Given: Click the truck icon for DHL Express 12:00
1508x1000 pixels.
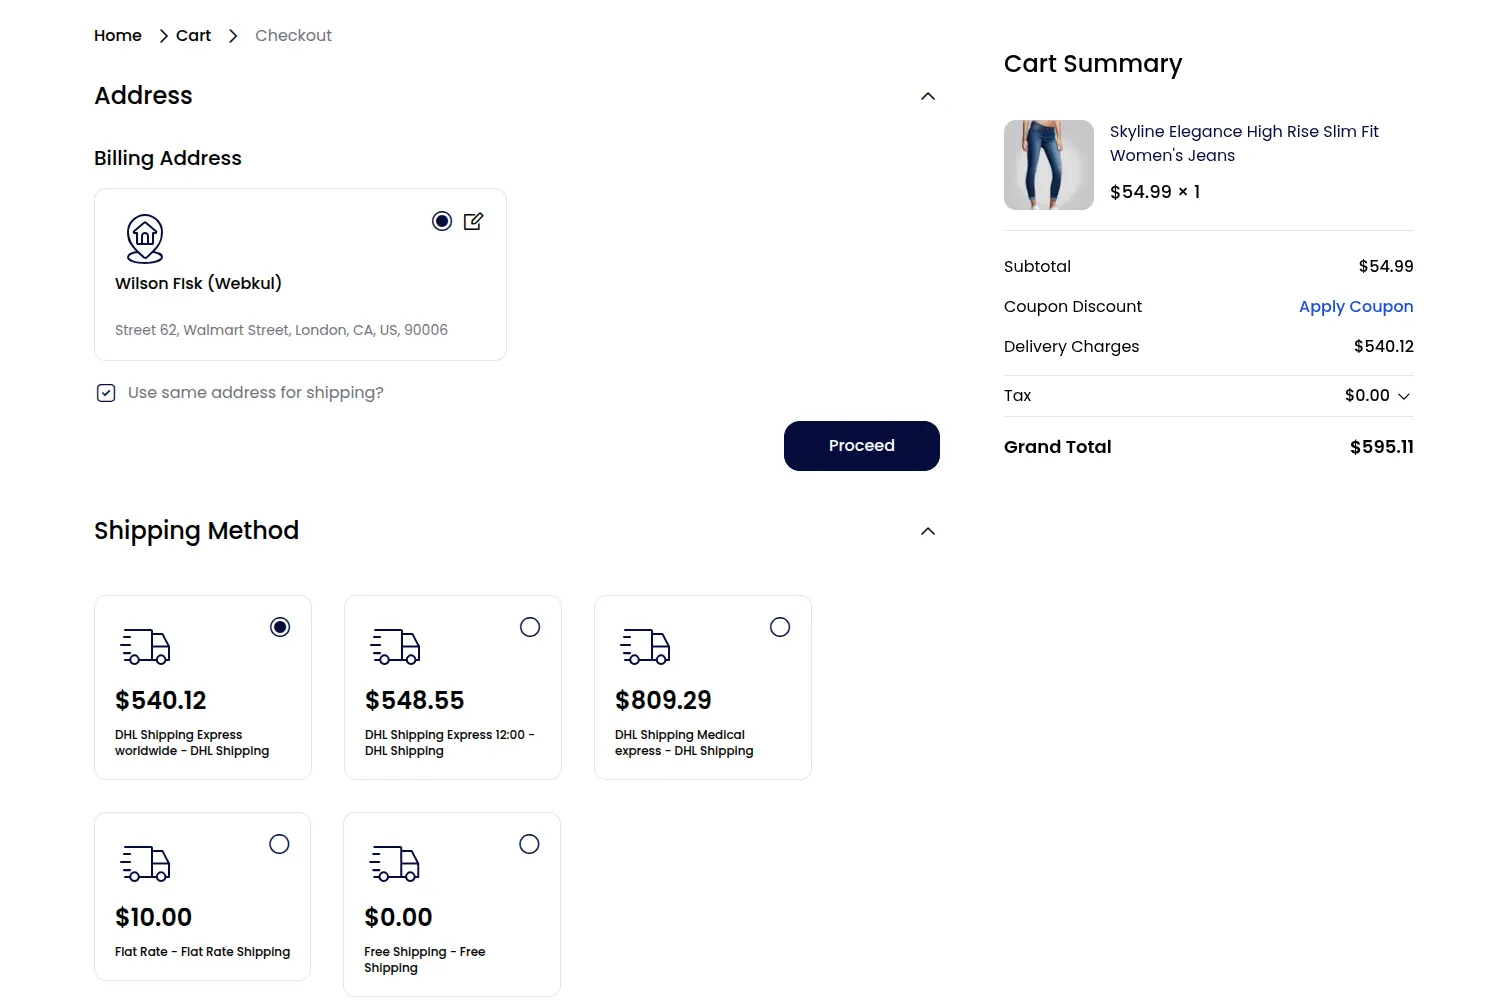Looking at the screenshot, I should pyautogui.click(x=396, y=646).
